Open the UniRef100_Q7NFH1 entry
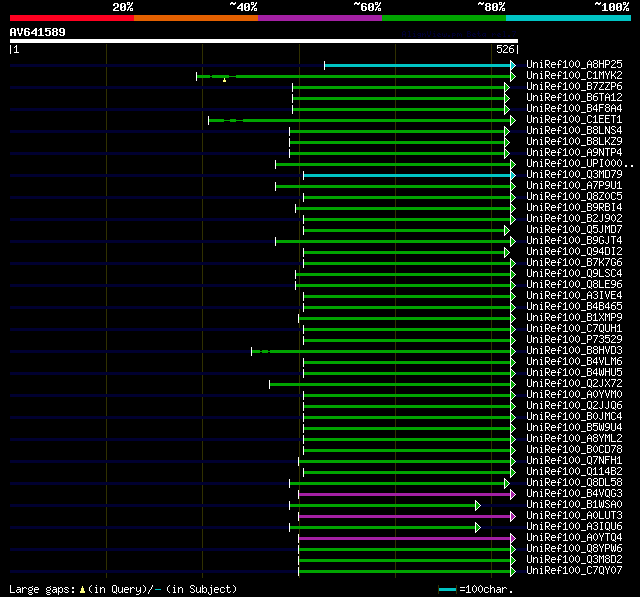This screenshot has height=597, width=640. 573,460
